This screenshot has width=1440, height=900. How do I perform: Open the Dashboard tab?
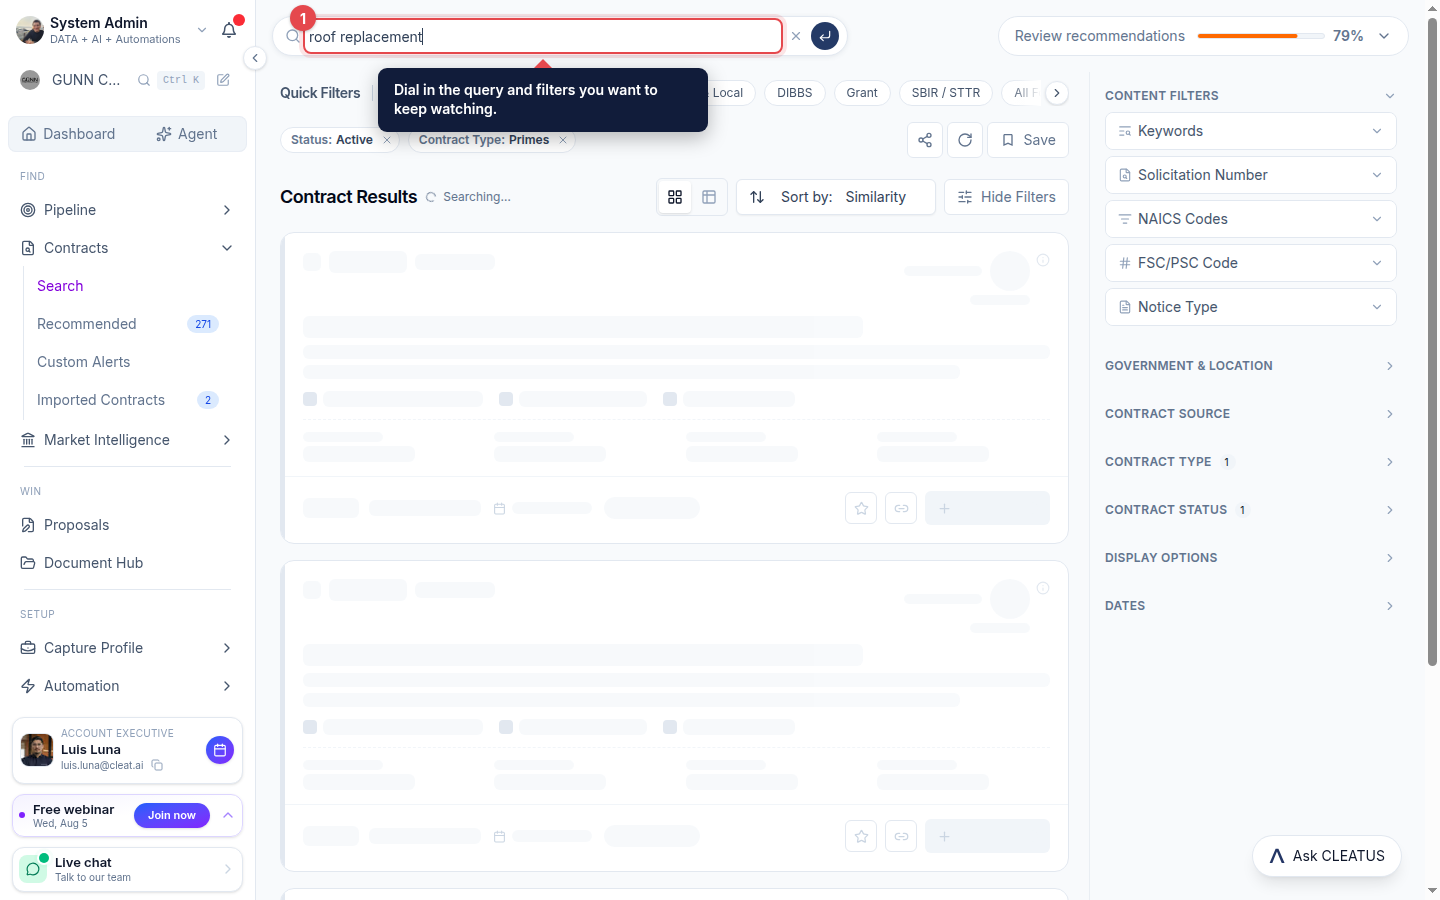point(69,134)
